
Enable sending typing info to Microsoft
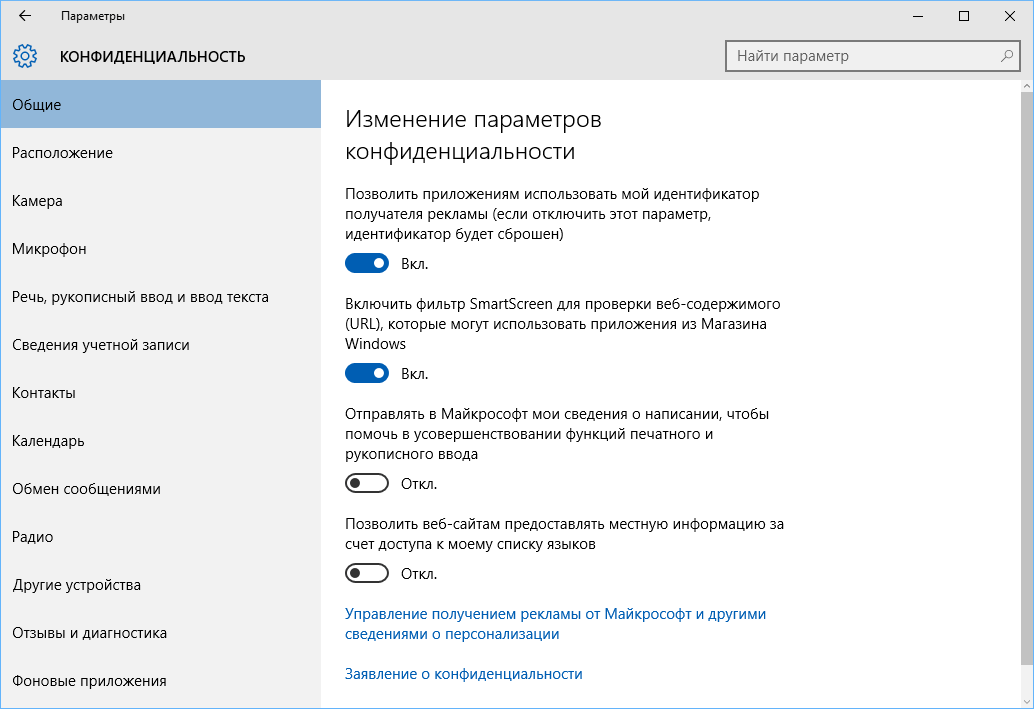coord(367,483)
